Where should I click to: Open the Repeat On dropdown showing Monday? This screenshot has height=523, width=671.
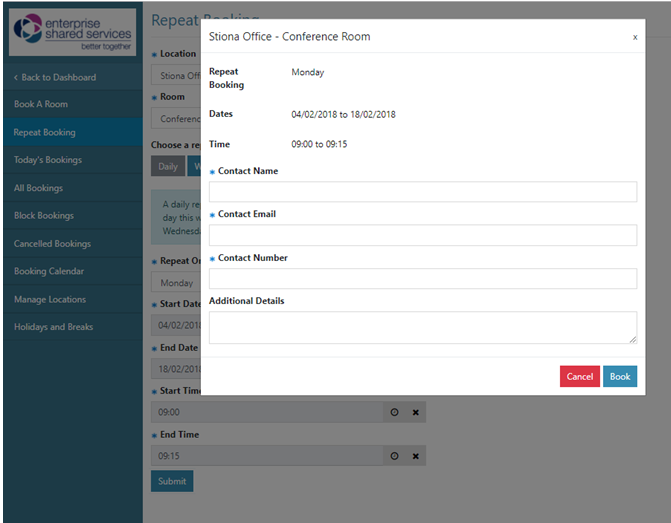point(176,283)
